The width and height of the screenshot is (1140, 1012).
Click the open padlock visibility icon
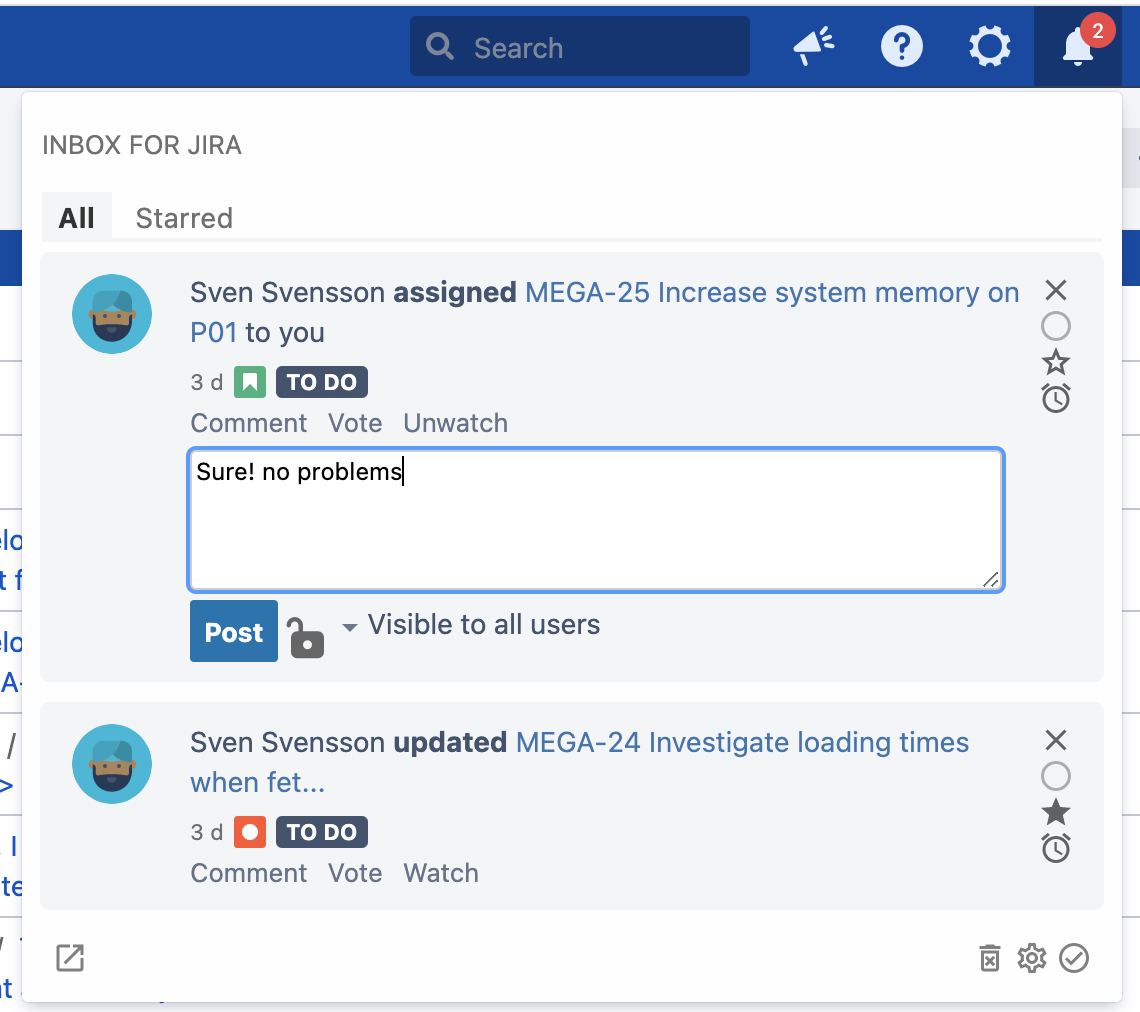point(305,638)
